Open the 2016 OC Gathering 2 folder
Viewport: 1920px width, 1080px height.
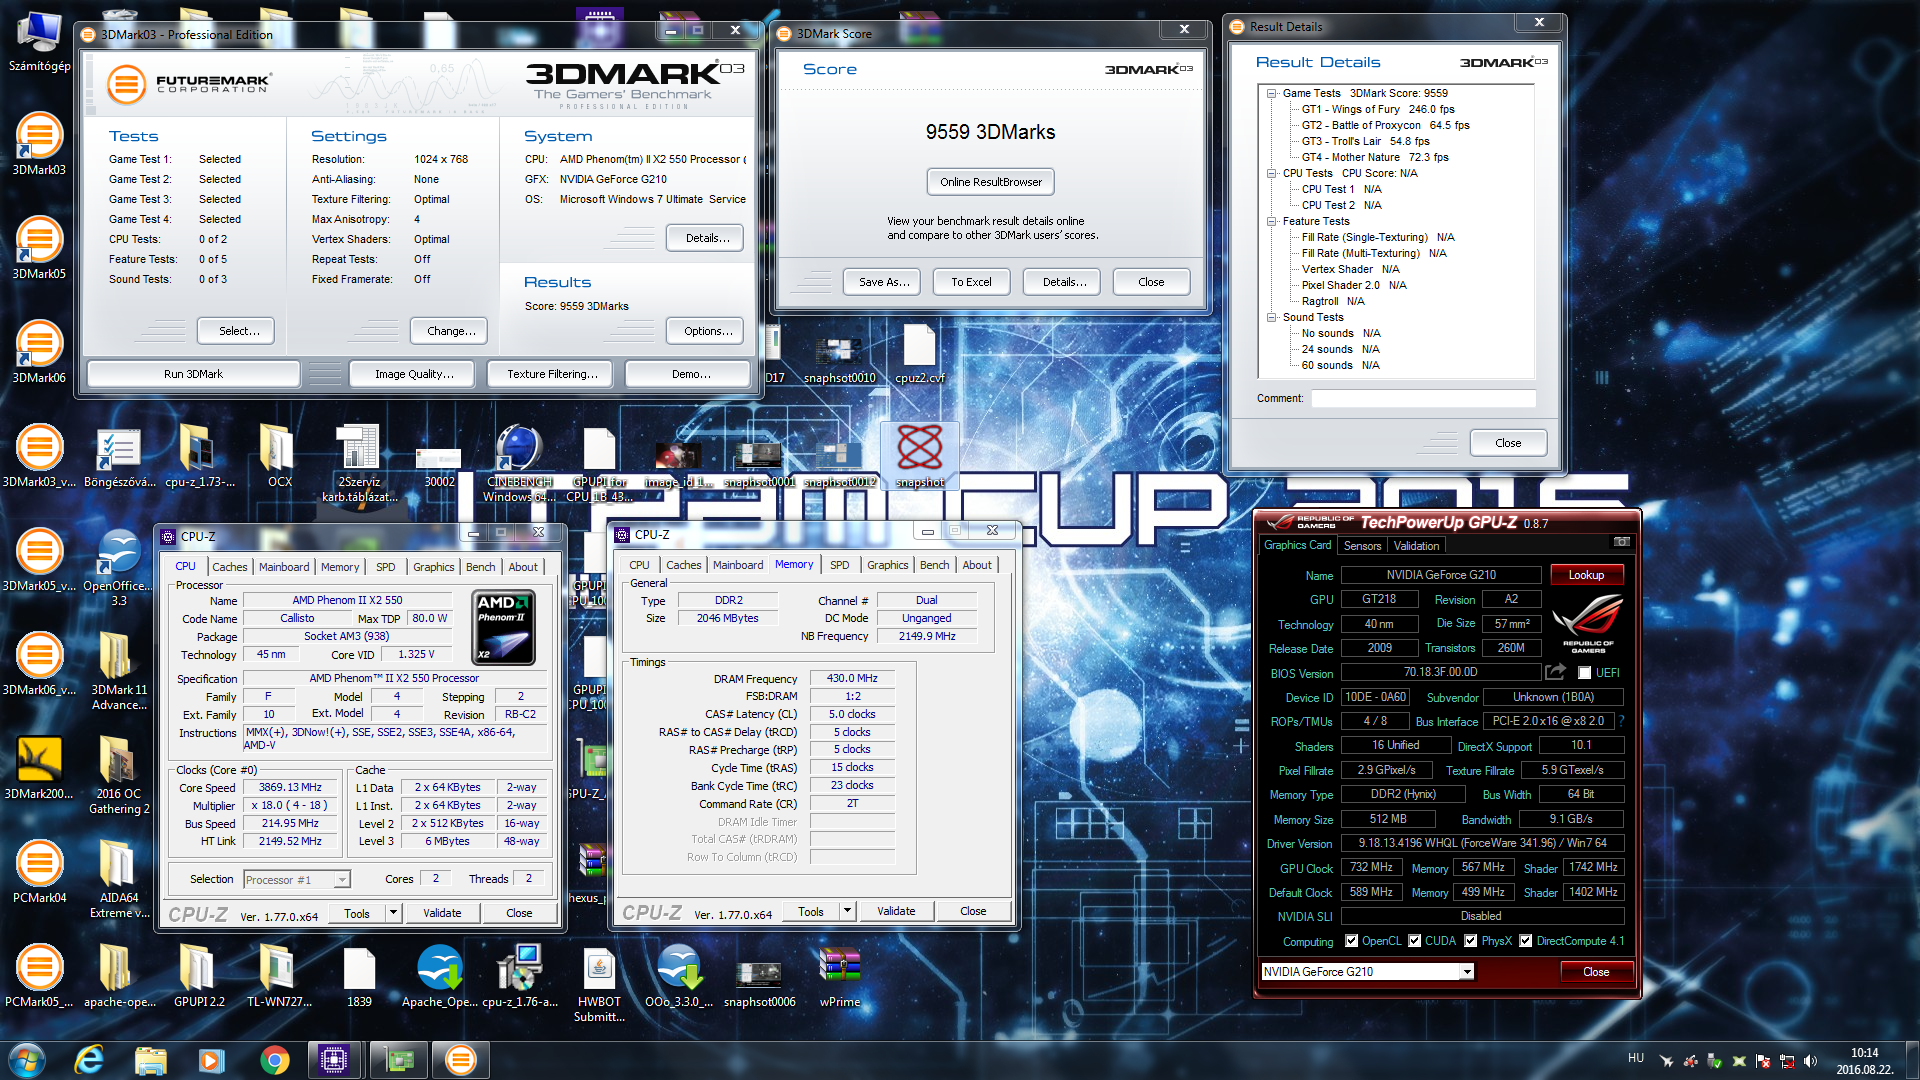(119, 776)
